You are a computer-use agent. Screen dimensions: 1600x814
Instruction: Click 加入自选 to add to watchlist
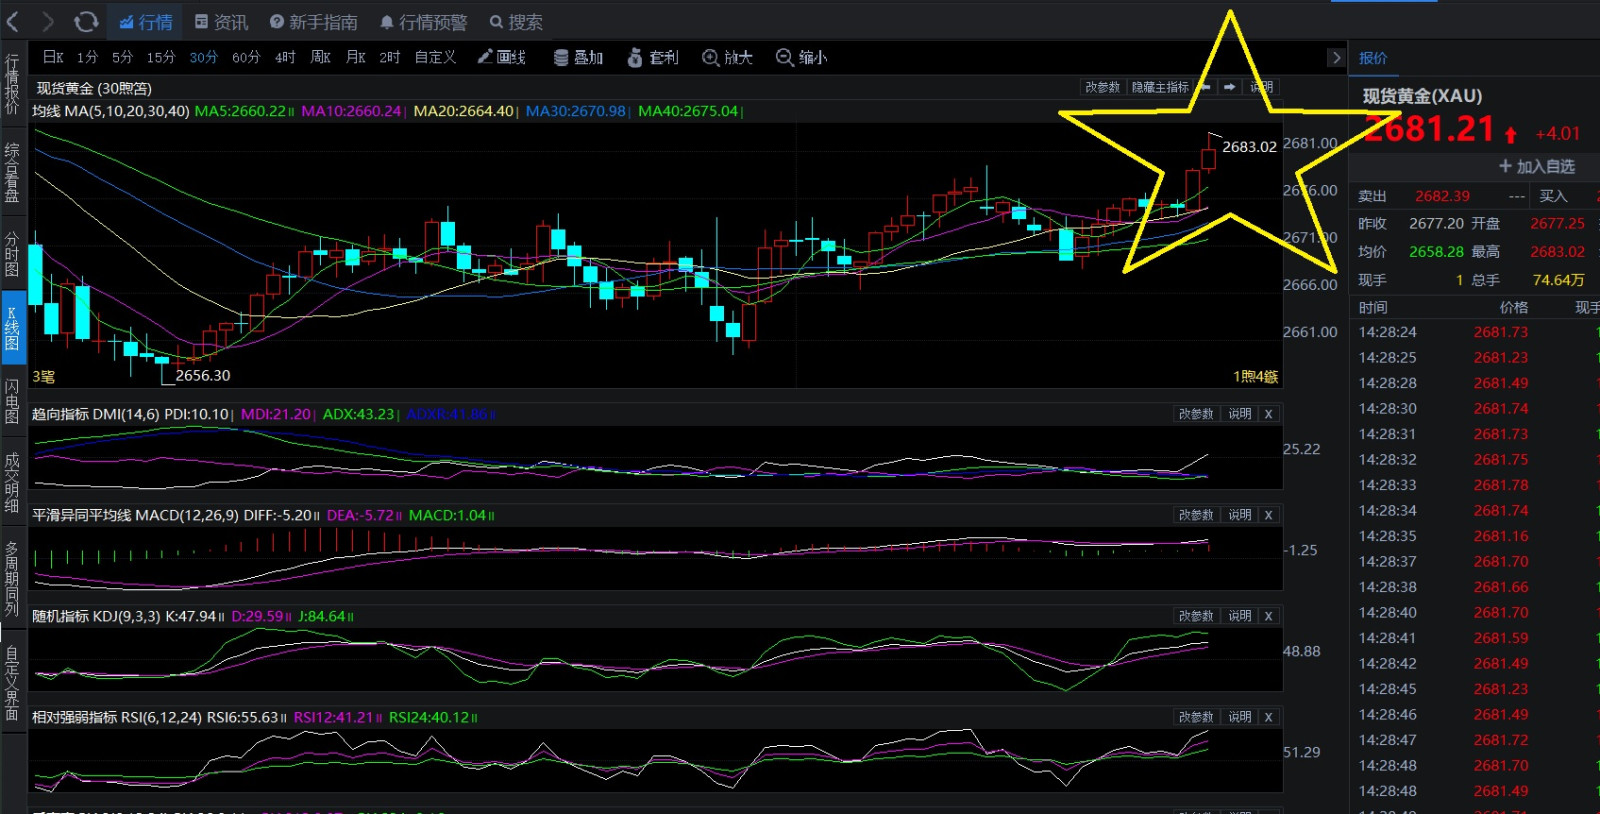[x=1536, y=166]
